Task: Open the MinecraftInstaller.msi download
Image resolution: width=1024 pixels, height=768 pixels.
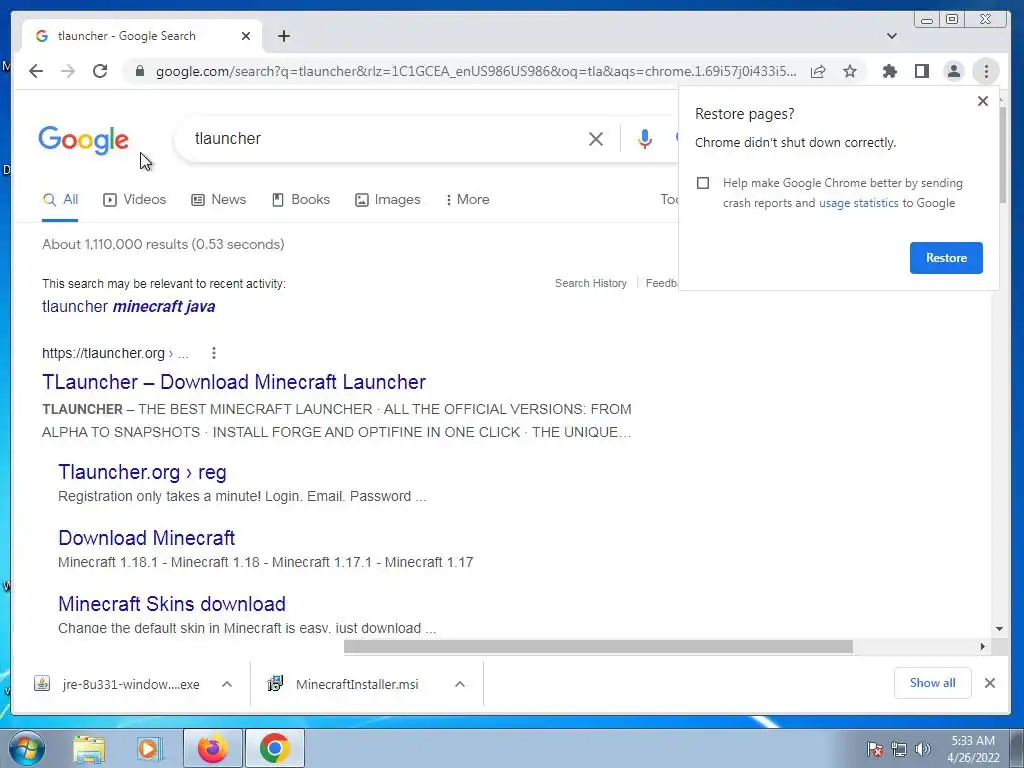Action: point(343,684)
